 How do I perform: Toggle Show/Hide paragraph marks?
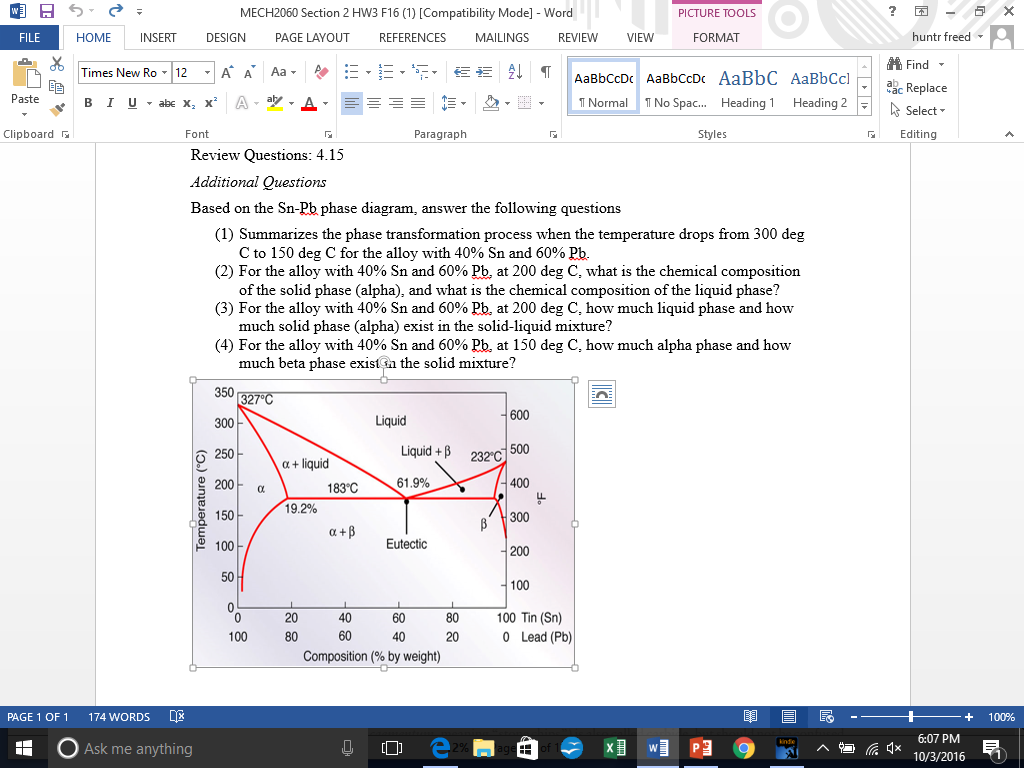(545, 73)
